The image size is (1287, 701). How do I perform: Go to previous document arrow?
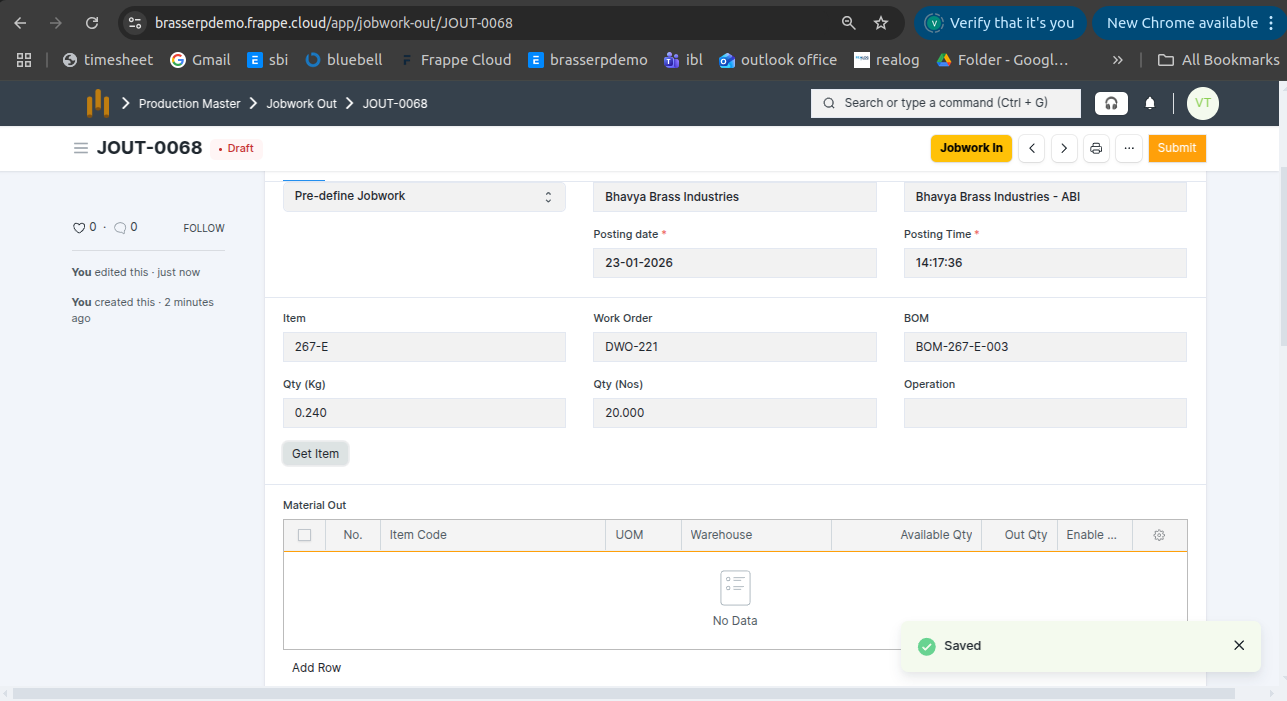click(x=1032, y=148)
